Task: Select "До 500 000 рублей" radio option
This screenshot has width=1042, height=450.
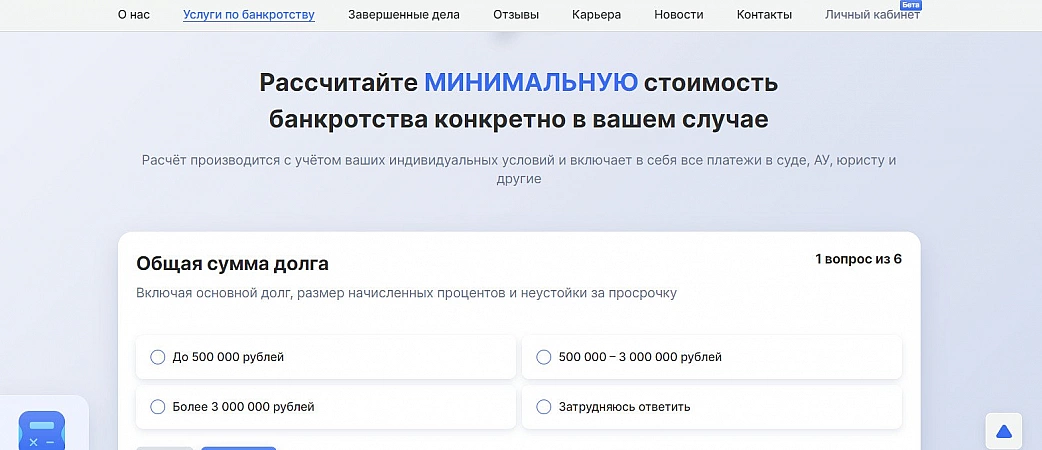Action: [157, 357]
